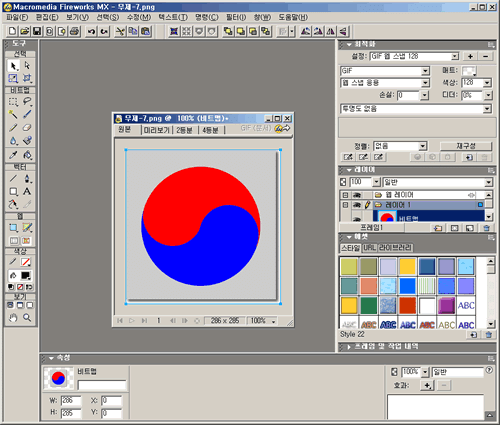This screenshot has width=500, height=425.
Task: Select the Slice tool
Action: pyautogui.click(x=27, y=228)
